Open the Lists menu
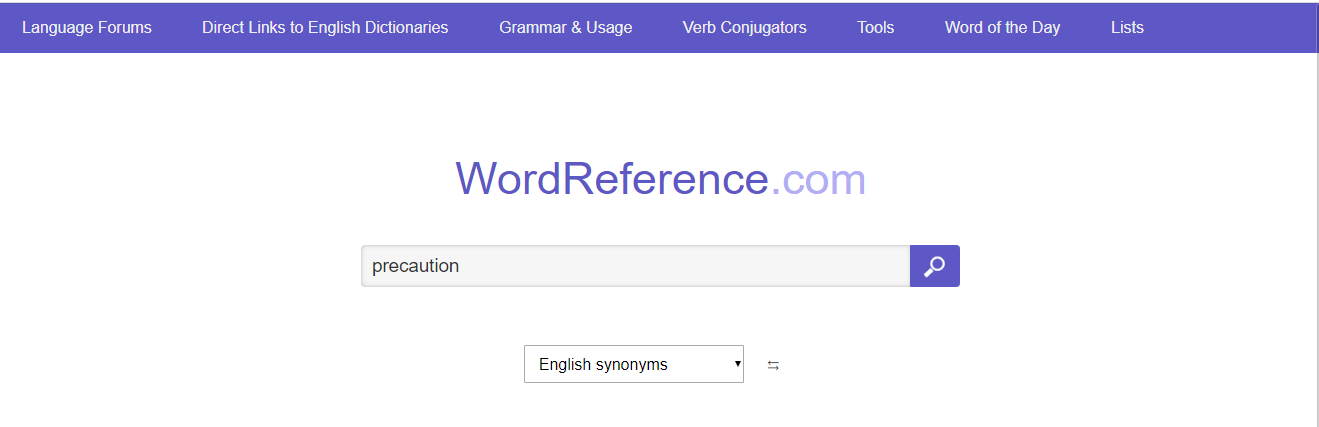Viewport: 1319px width, 427px height. [1127, 28]
